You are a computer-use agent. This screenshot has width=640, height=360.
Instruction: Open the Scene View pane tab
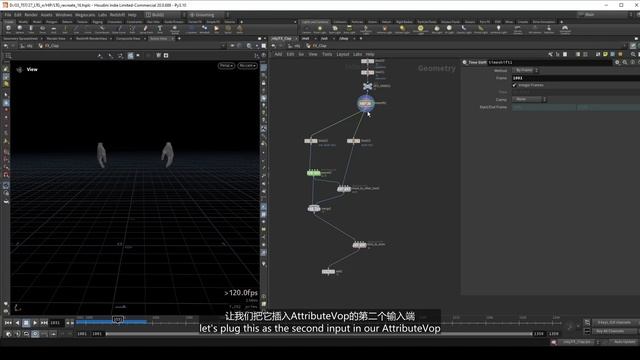[x=159, y=38]
